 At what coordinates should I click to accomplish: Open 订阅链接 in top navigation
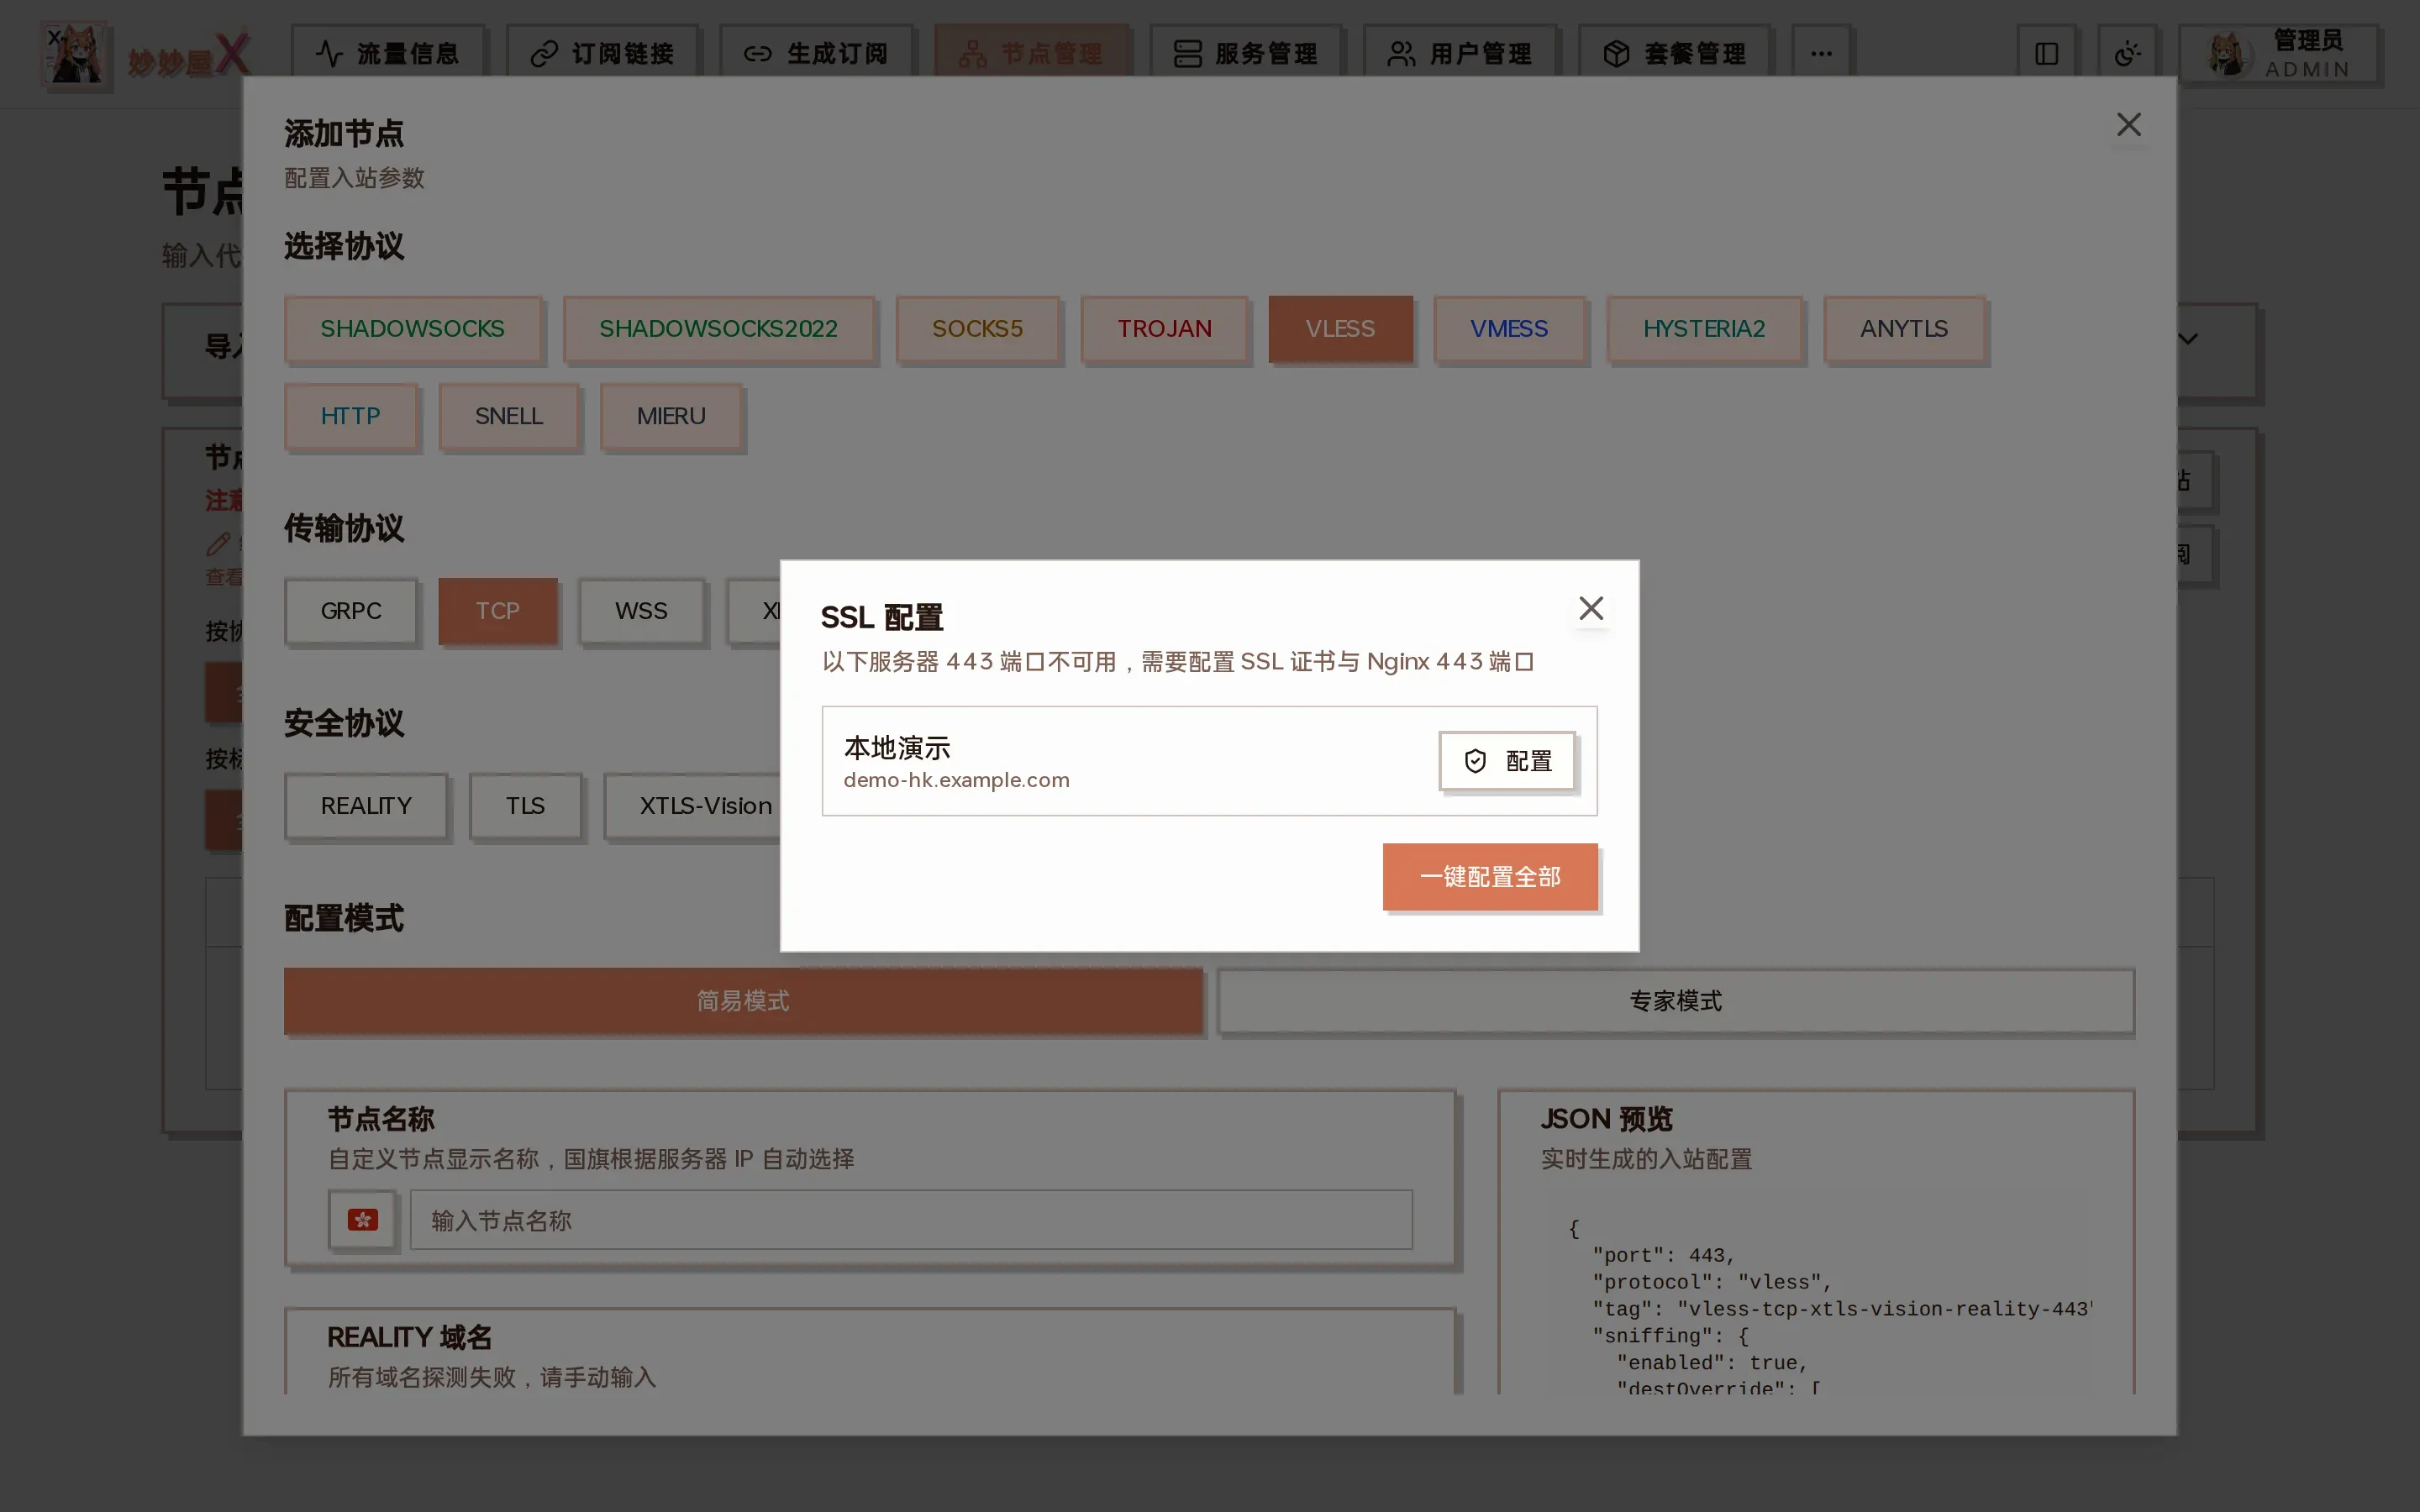point(602,53)
